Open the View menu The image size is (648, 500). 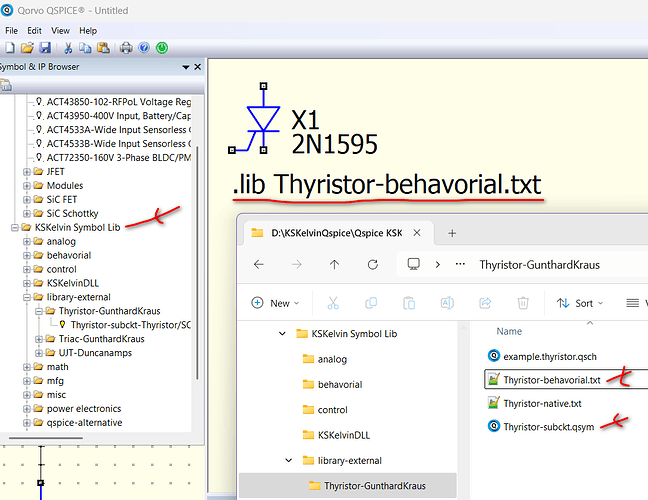coord(60,31)
